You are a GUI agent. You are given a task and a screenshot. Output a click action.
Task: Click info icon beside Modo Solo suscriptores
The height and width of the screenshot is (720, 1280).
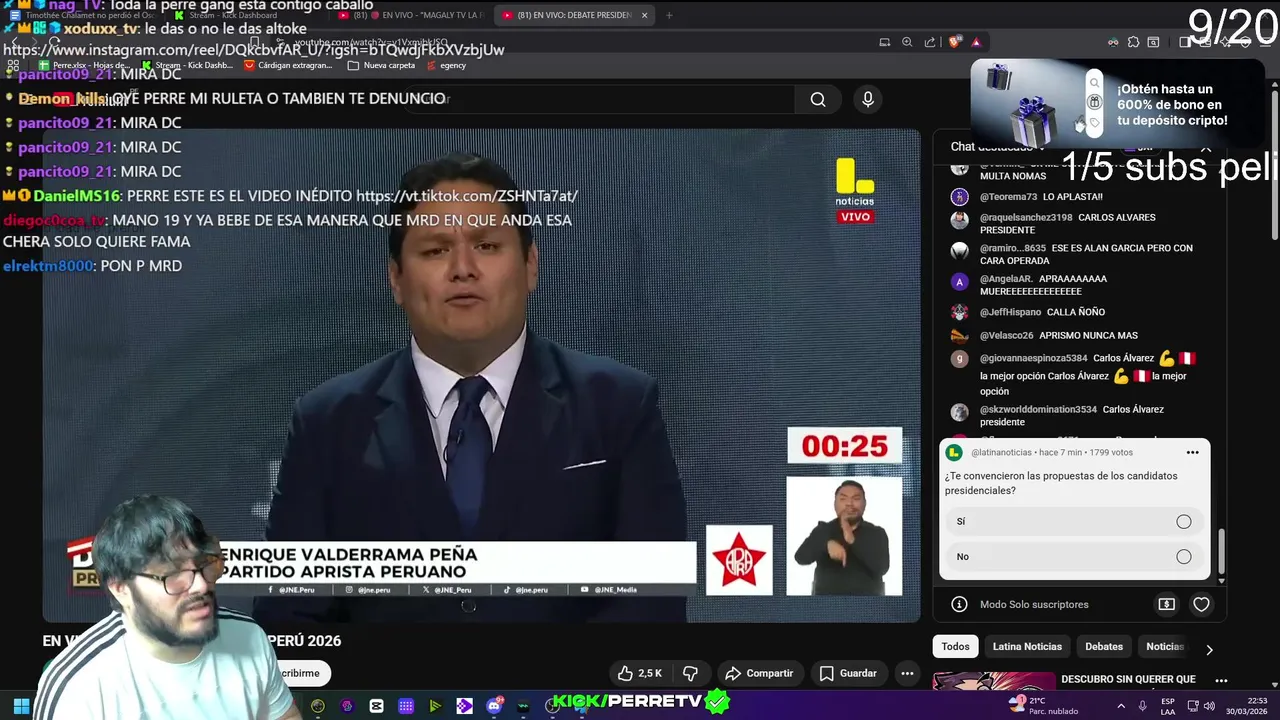[x=959, y=604]
